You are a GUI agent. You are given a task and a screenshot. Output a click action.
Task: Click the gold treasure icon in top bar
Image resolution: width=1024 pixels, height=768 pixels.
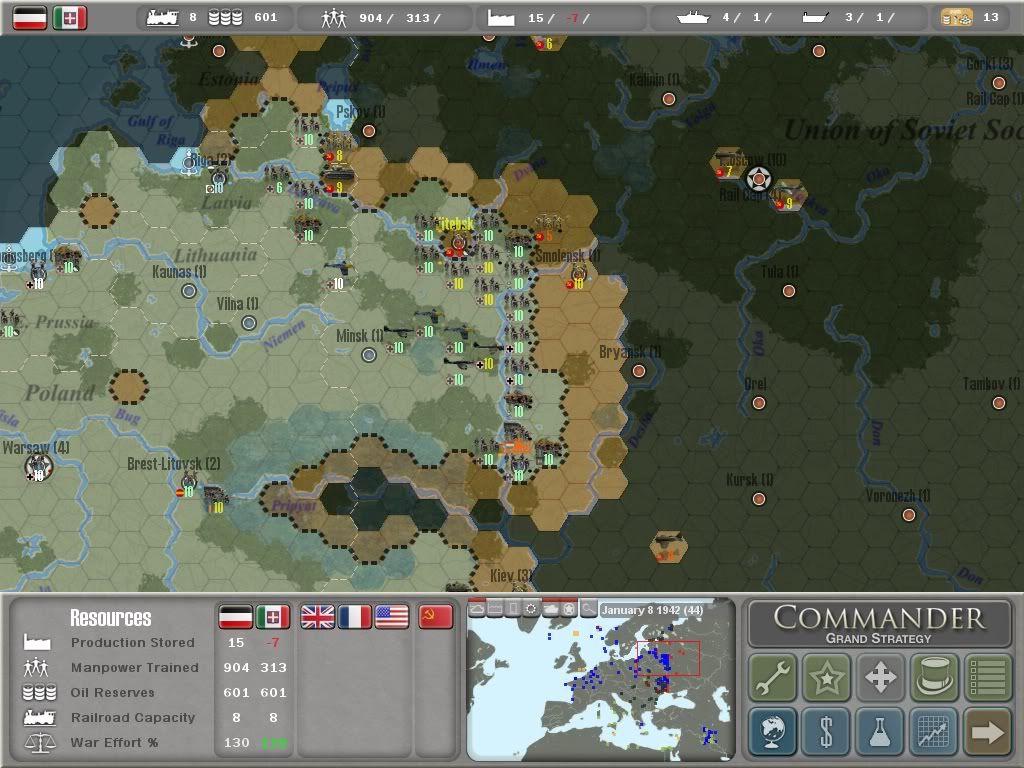click(x=957, y=18)
